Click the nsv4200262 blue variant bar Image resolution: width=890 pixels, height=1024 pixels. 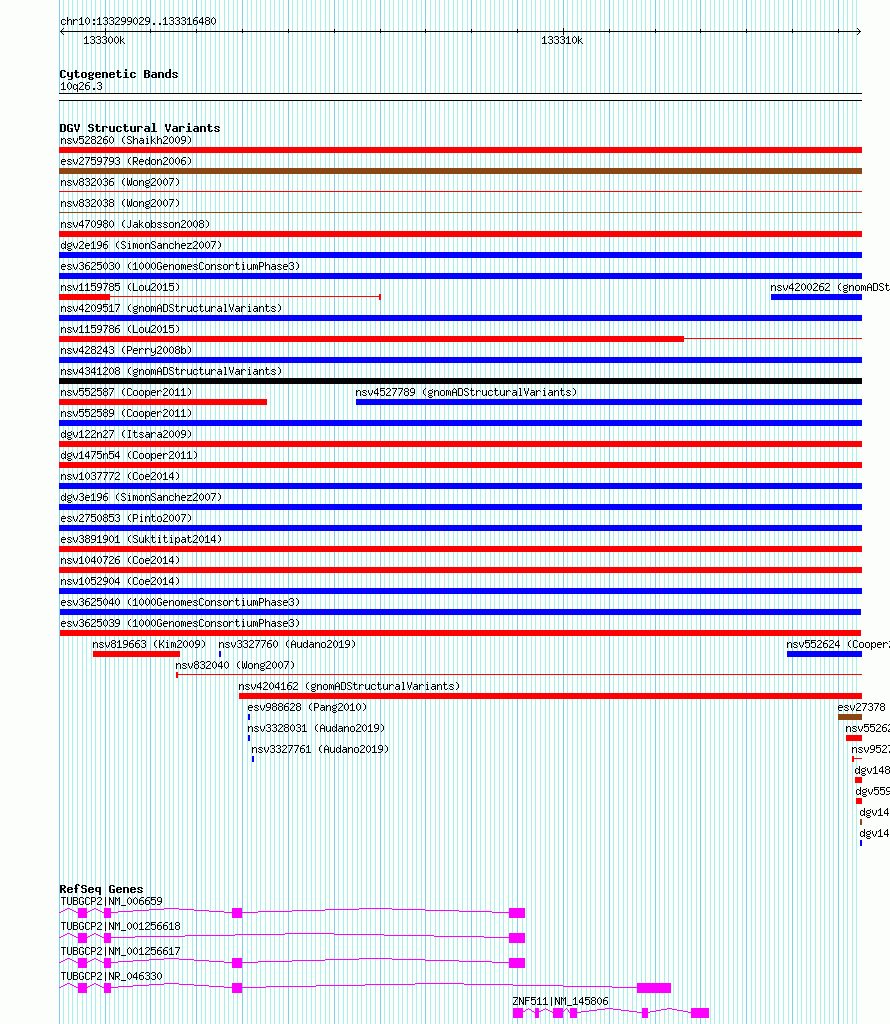[x=816, y=297]
